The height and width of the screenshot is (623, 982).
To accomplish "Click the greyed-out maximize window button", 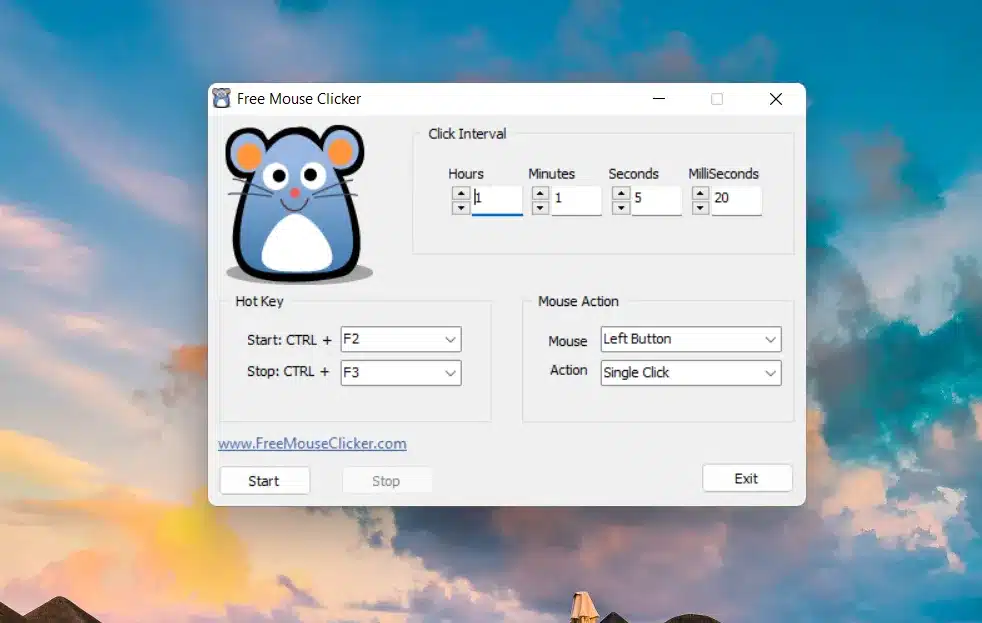I will click(717, 99).
